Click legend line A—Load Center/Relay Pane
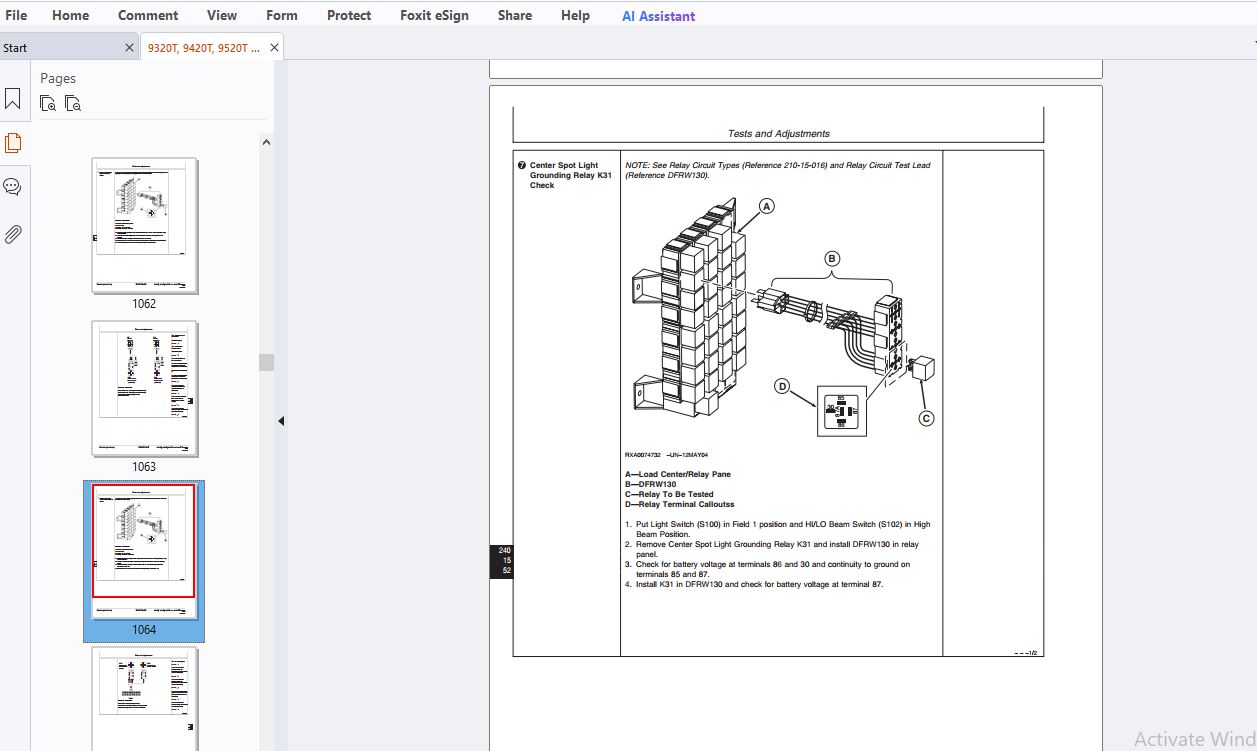Screen dimensions: 1257x751 (678, 474)
